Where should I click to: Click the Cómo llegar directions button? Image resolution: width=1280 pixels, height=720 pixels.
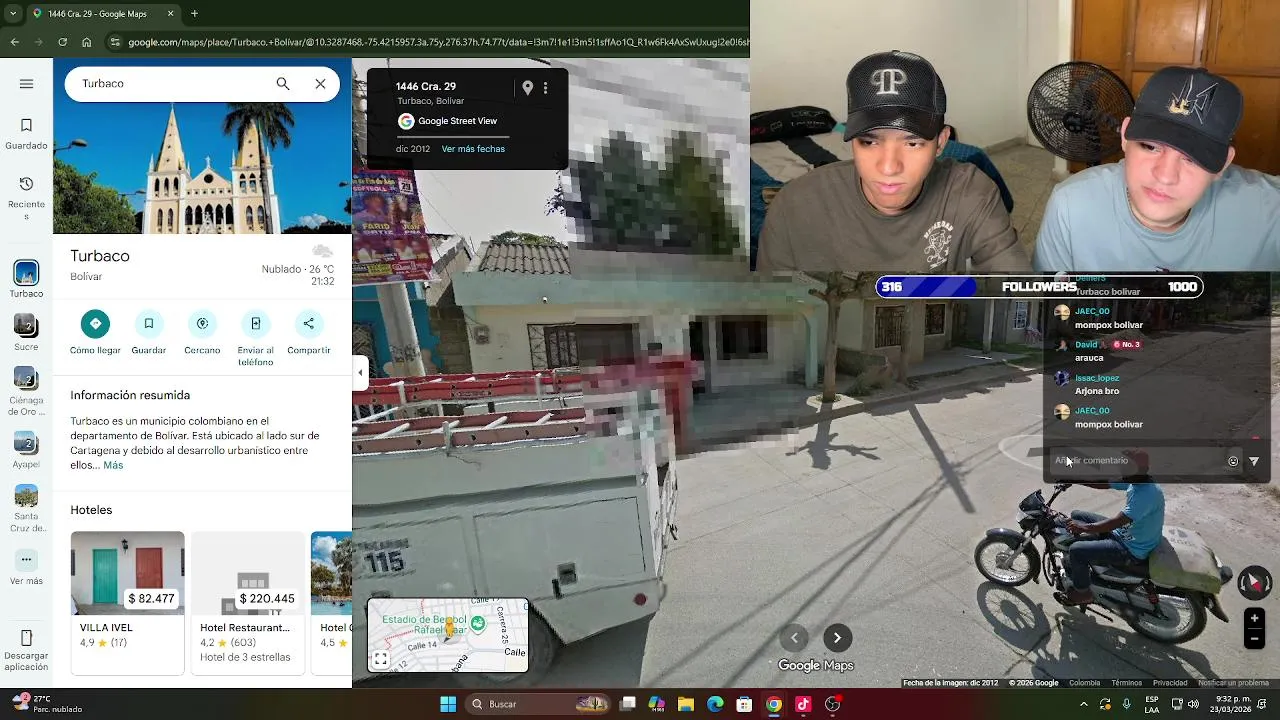click(x=95, y=323)
